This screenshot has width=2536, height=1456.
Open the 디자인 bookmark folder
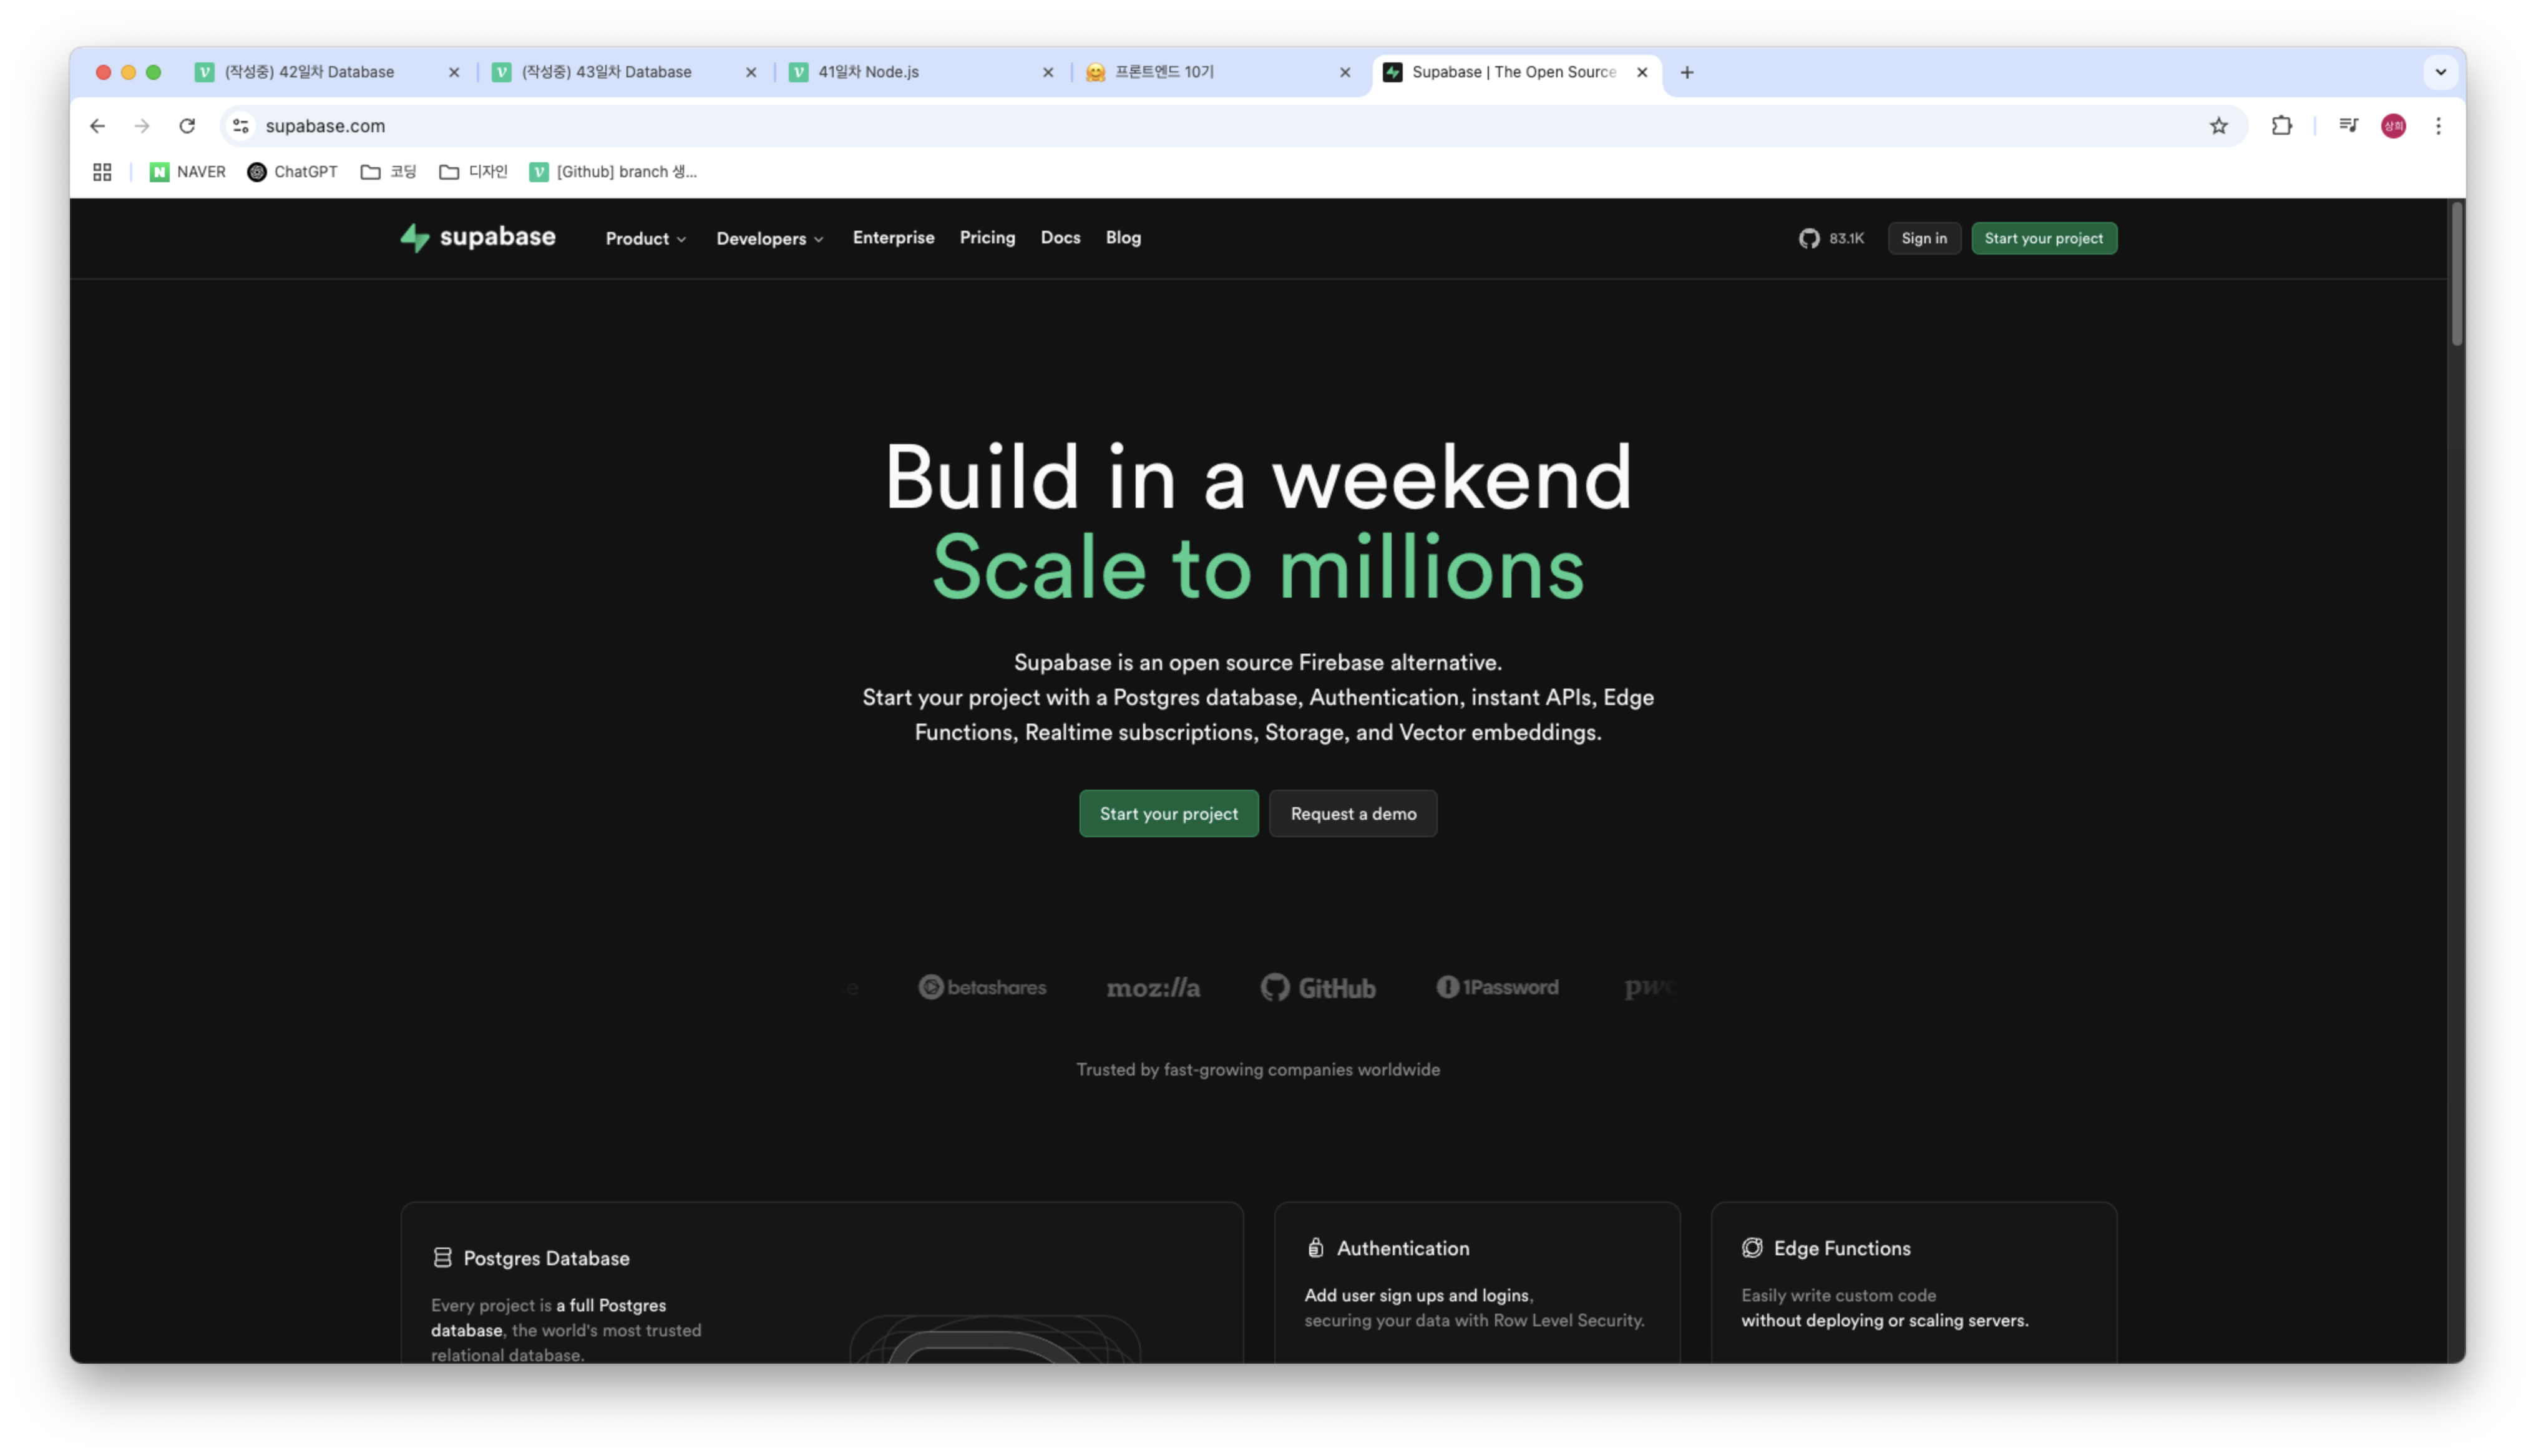pos(474,172)
